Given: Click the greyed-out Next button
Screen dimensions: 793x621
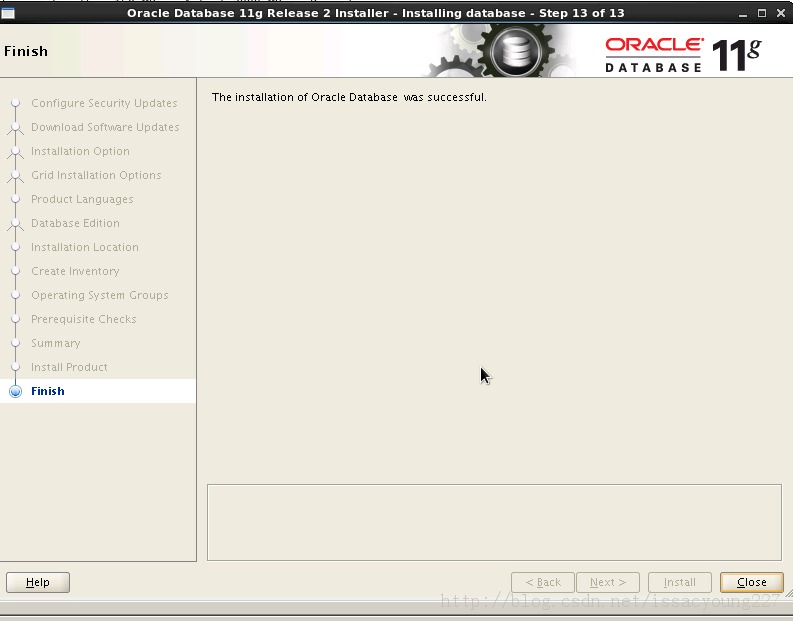Looking at the screenshot, I should [x=608, y=582].
